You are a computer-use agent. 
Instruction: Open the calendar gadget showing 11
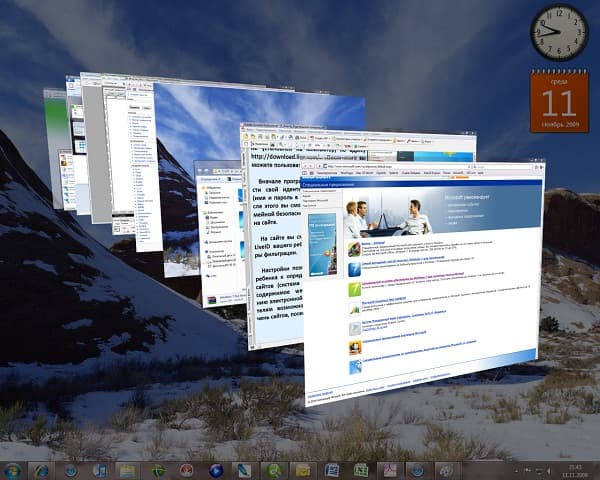click(x=559, y=101)
